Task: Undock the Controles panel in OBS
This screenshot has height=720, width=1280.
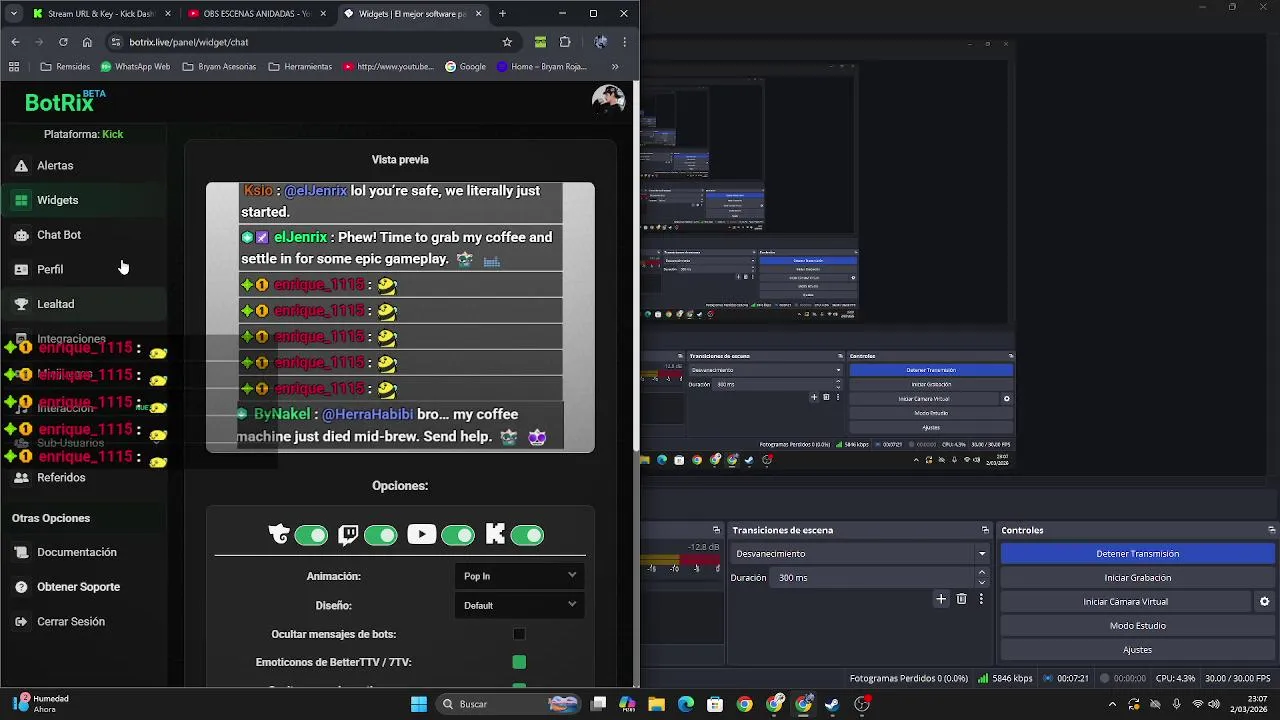Action: (x=1272, y=531)
